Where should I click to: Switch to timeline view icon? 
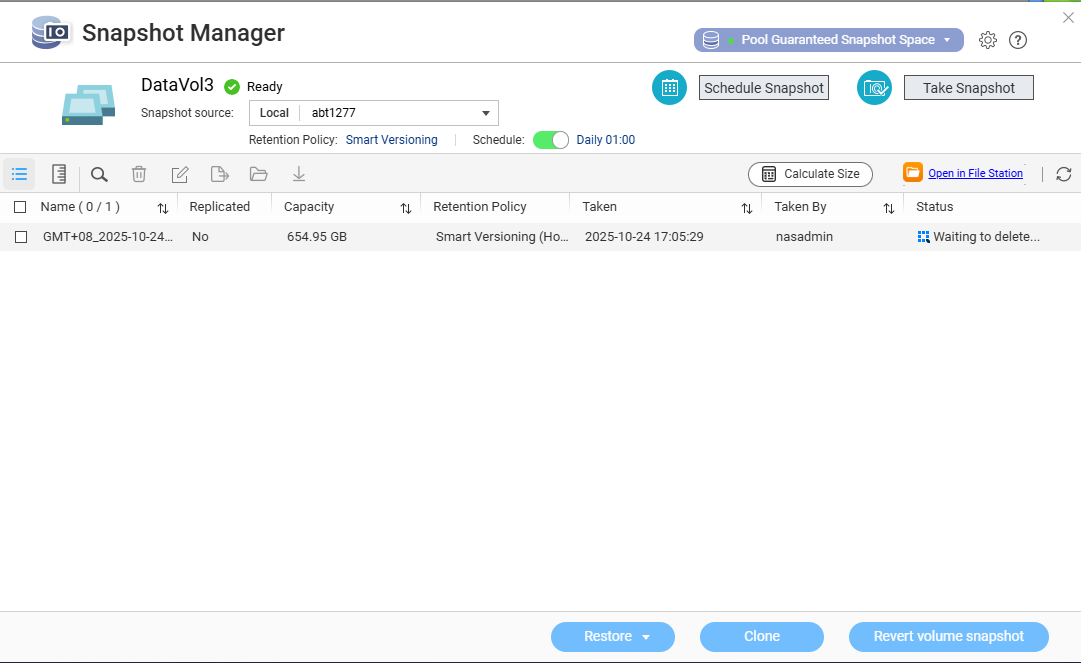59,174
